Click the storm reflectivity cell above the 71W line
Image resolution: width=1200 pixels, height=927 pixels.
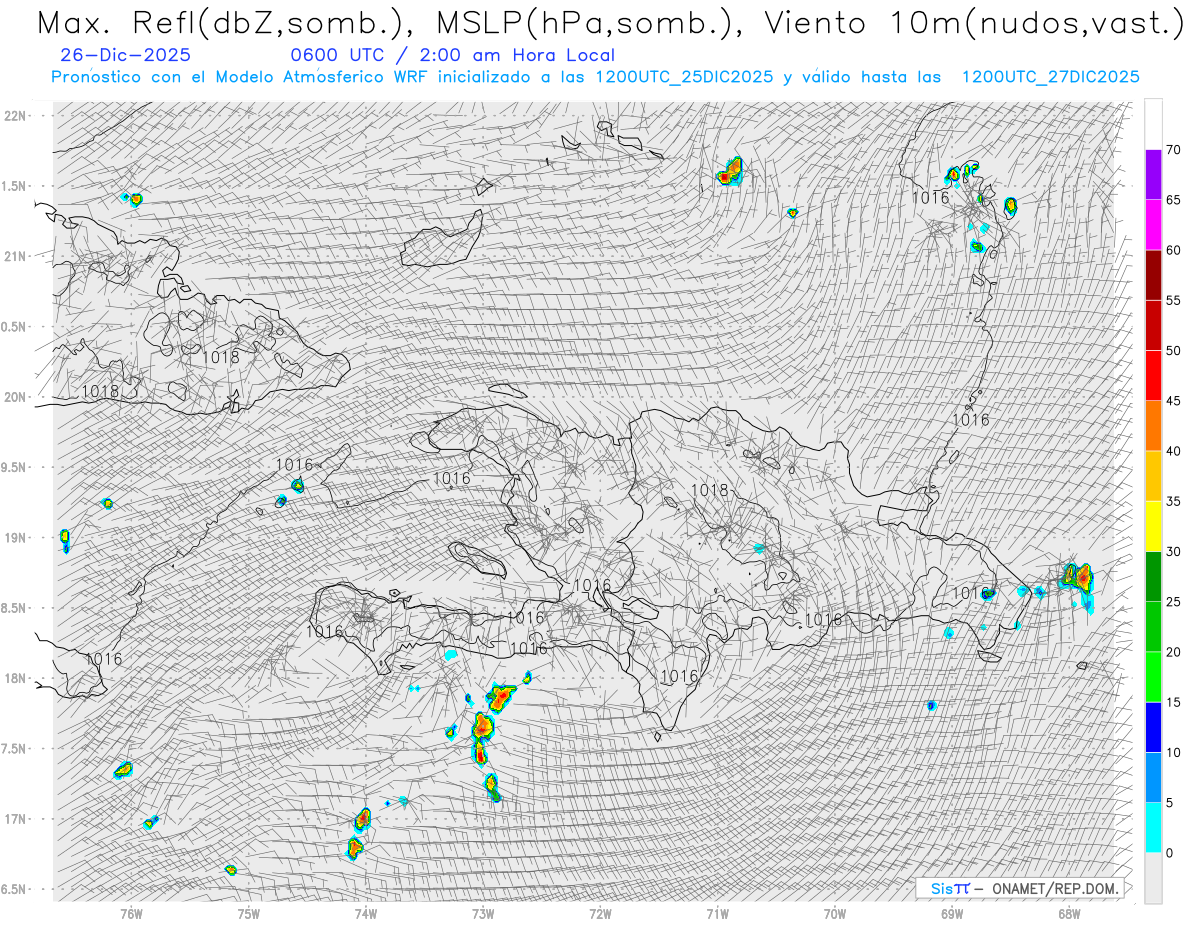coord(732,172)
